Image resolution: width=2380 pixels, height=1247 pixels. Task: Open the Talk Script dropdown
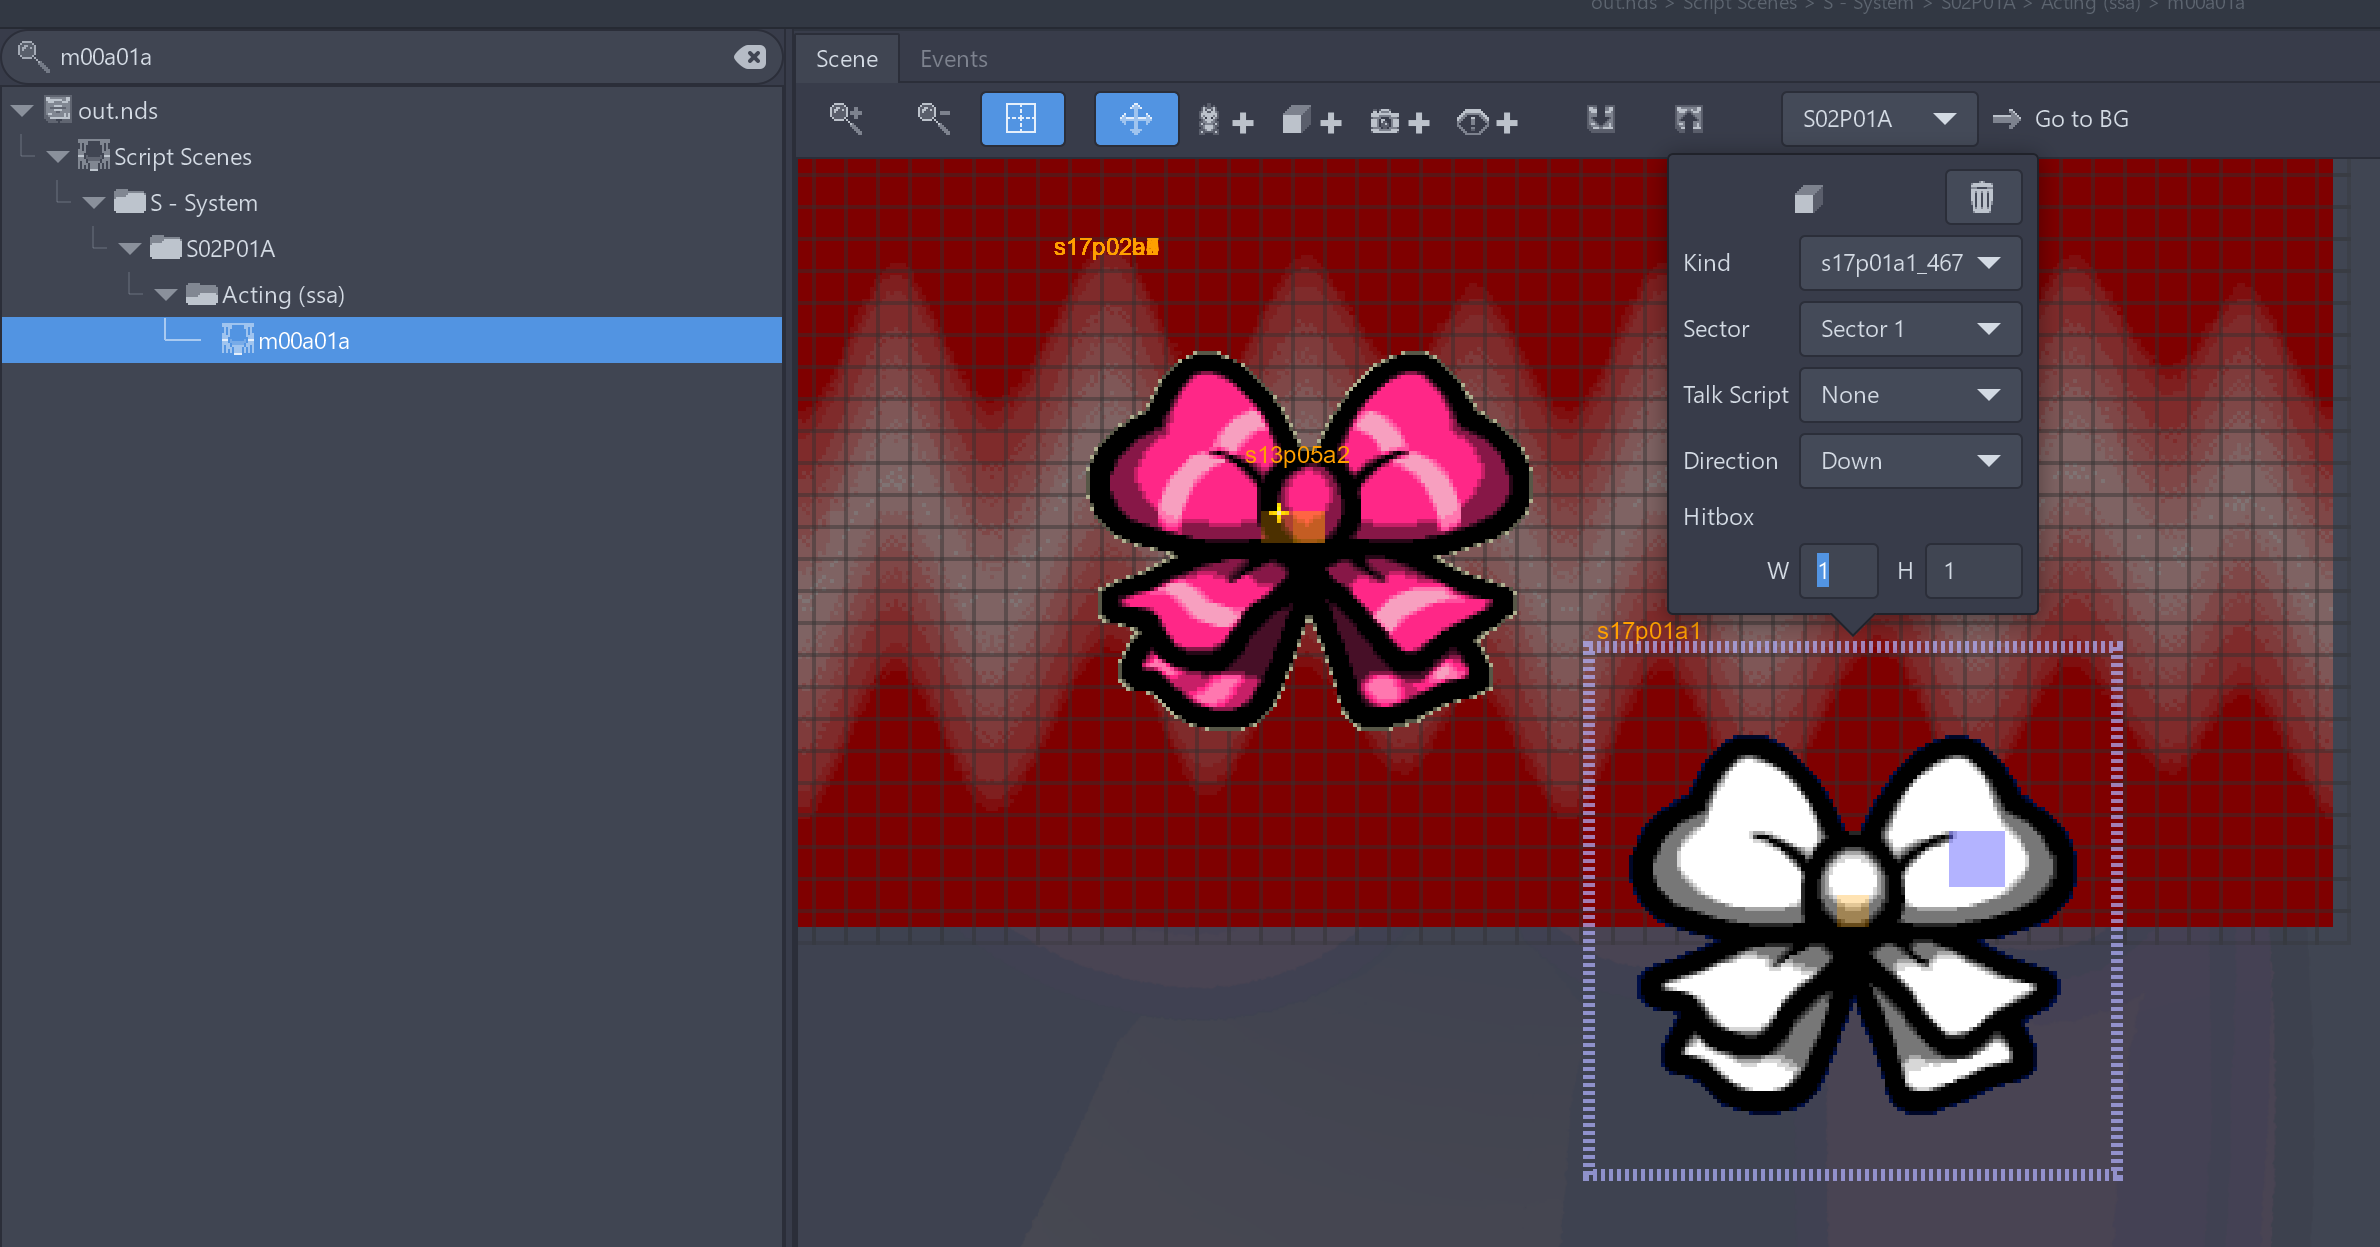click(x=1909, y=395)
